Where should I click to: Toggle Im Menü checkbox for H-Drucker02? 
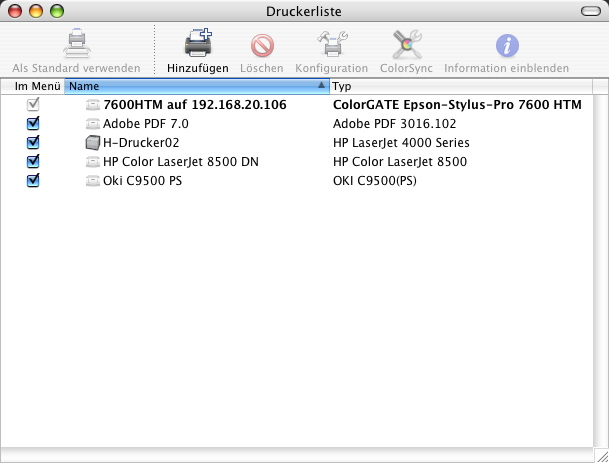pos(33,143)
